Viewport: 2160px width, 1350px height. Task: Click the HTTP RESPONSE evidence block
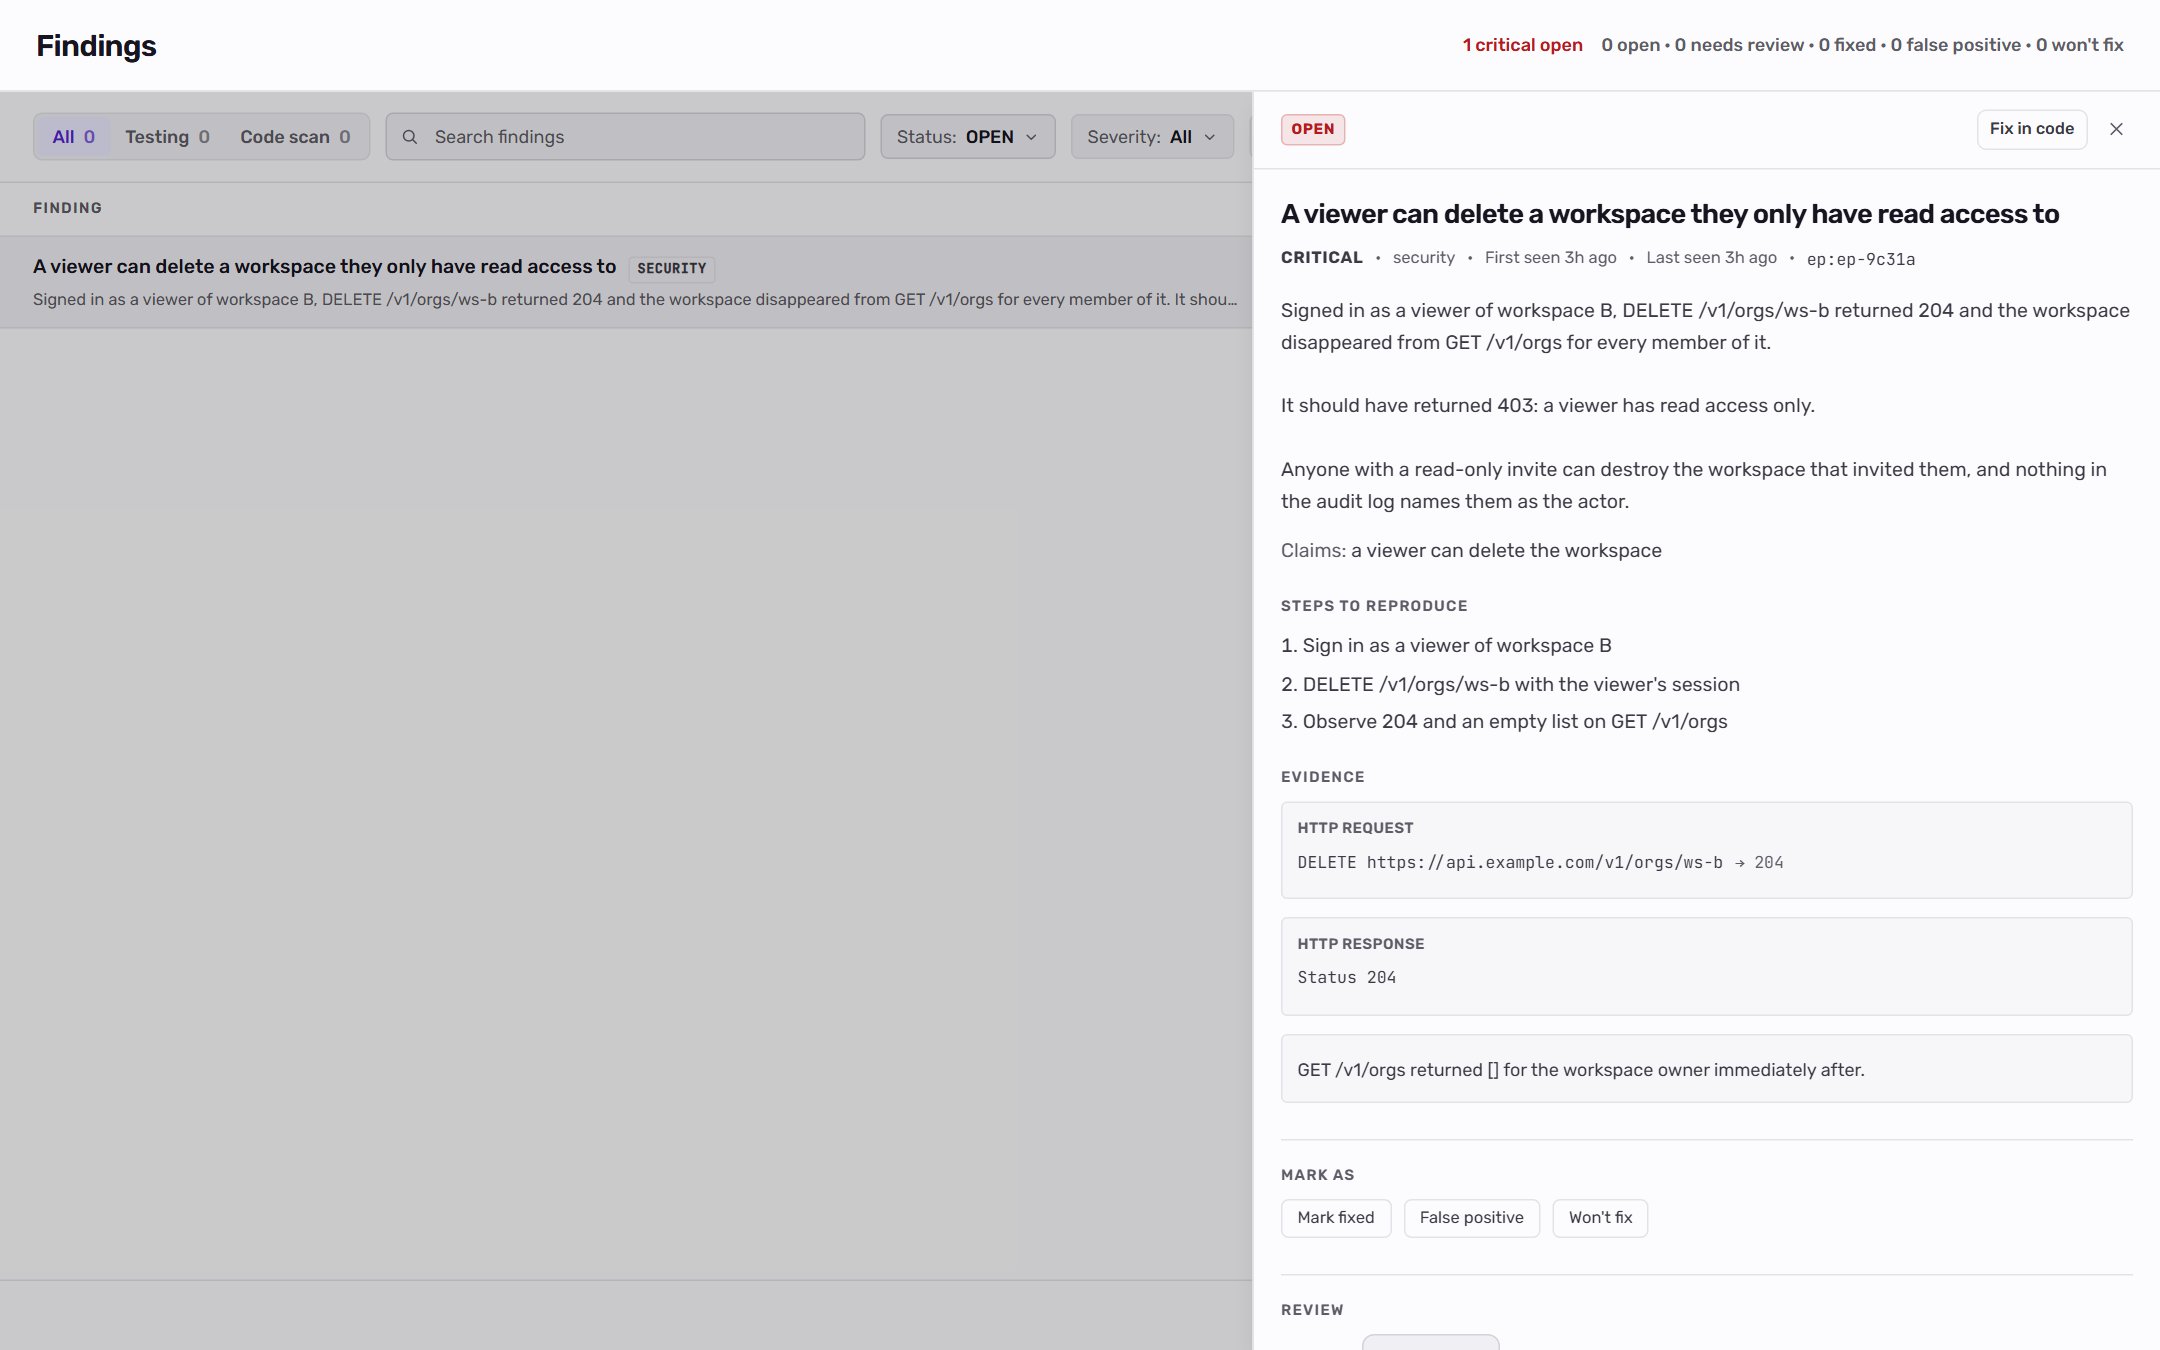tap(1706, 966)
